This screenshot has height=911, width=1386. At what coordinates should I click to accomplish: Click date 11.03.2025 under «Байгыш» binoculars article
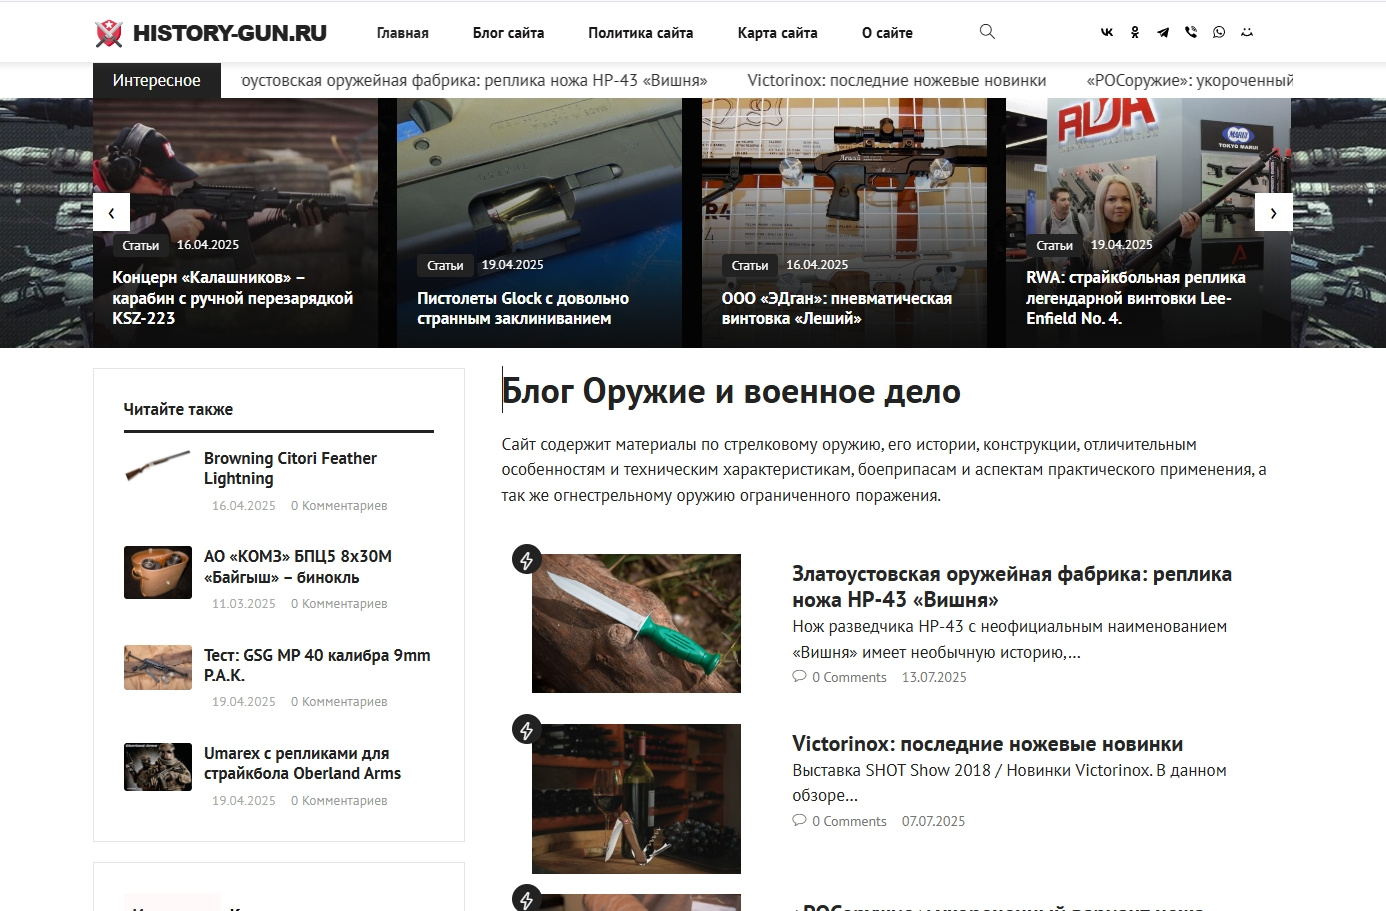tap(244, 604)
